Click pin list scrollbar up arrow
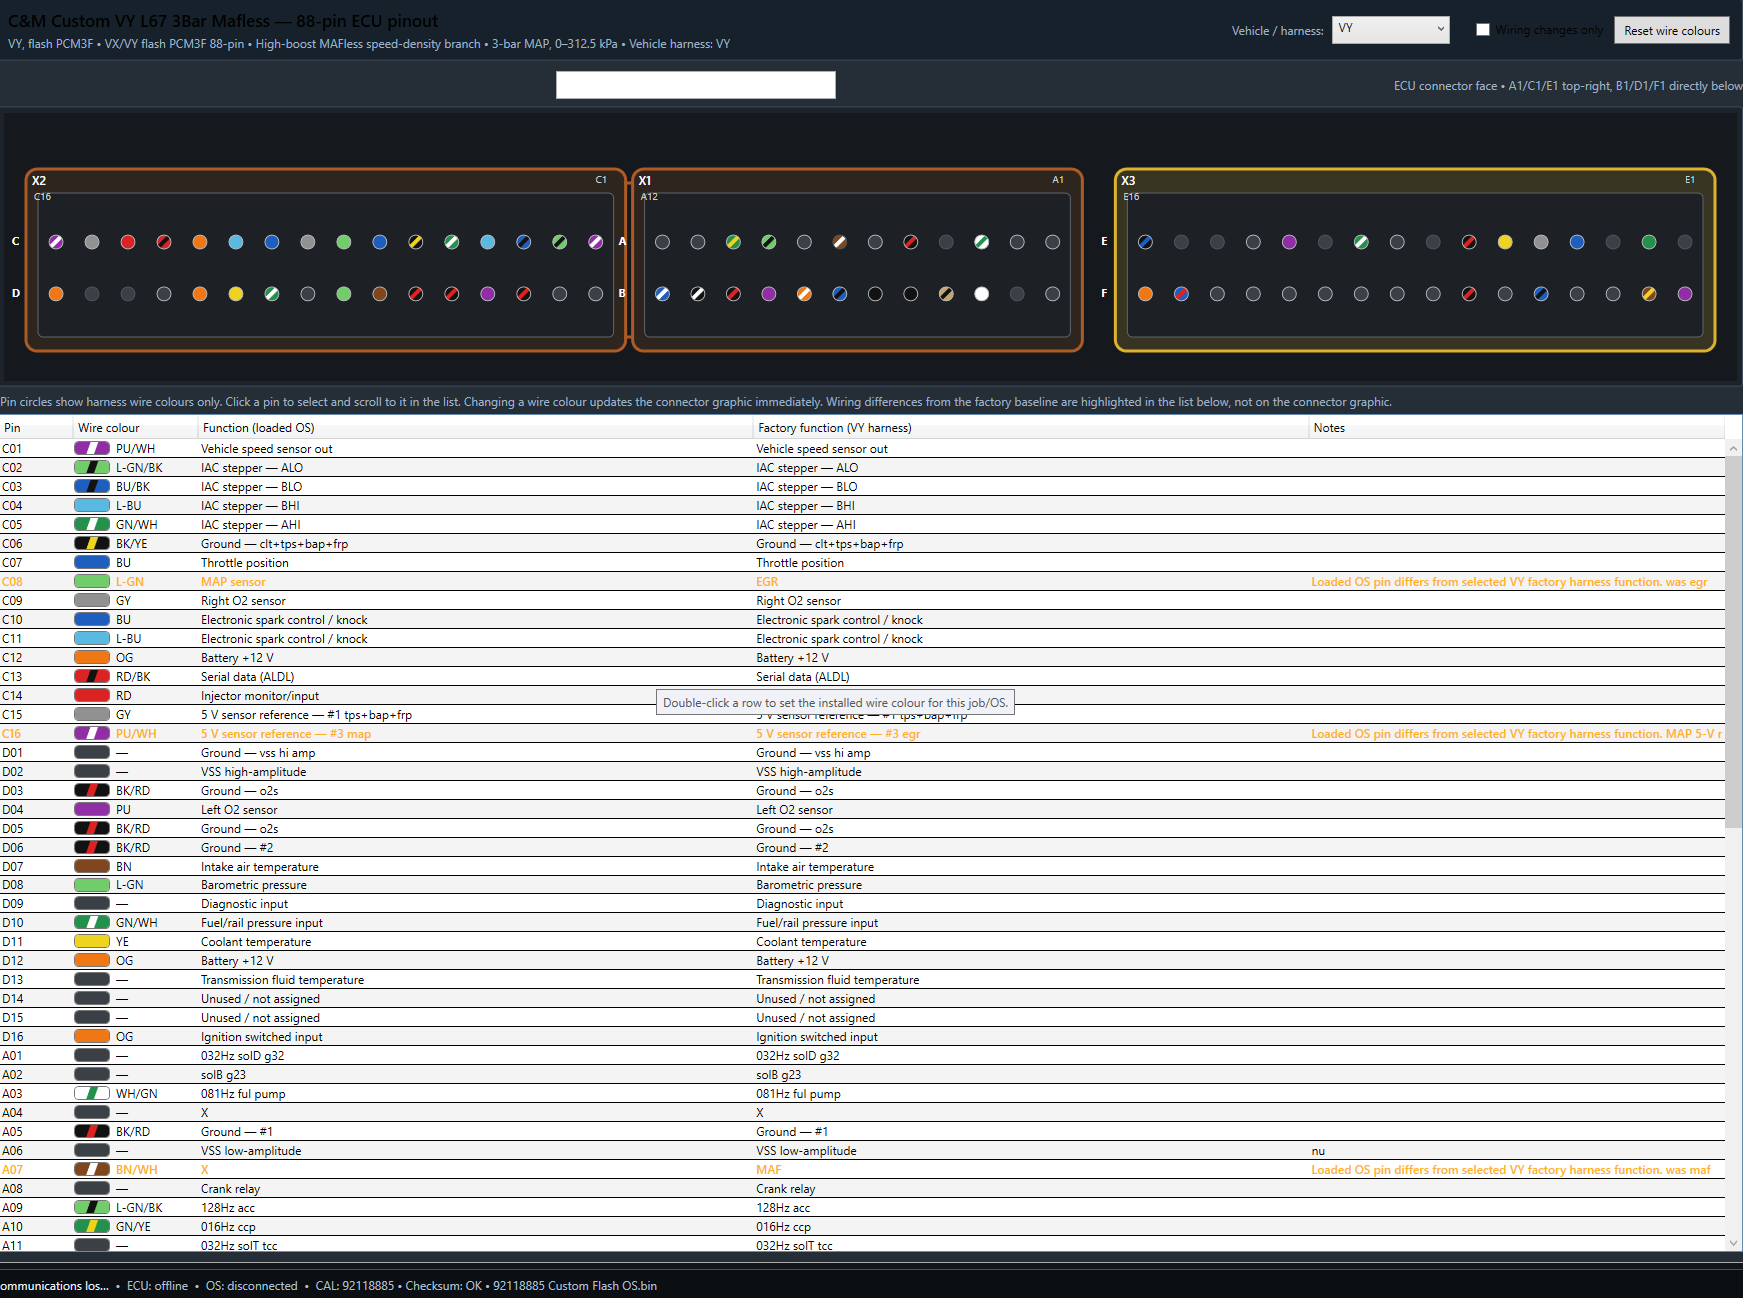 coord(1733,449)
